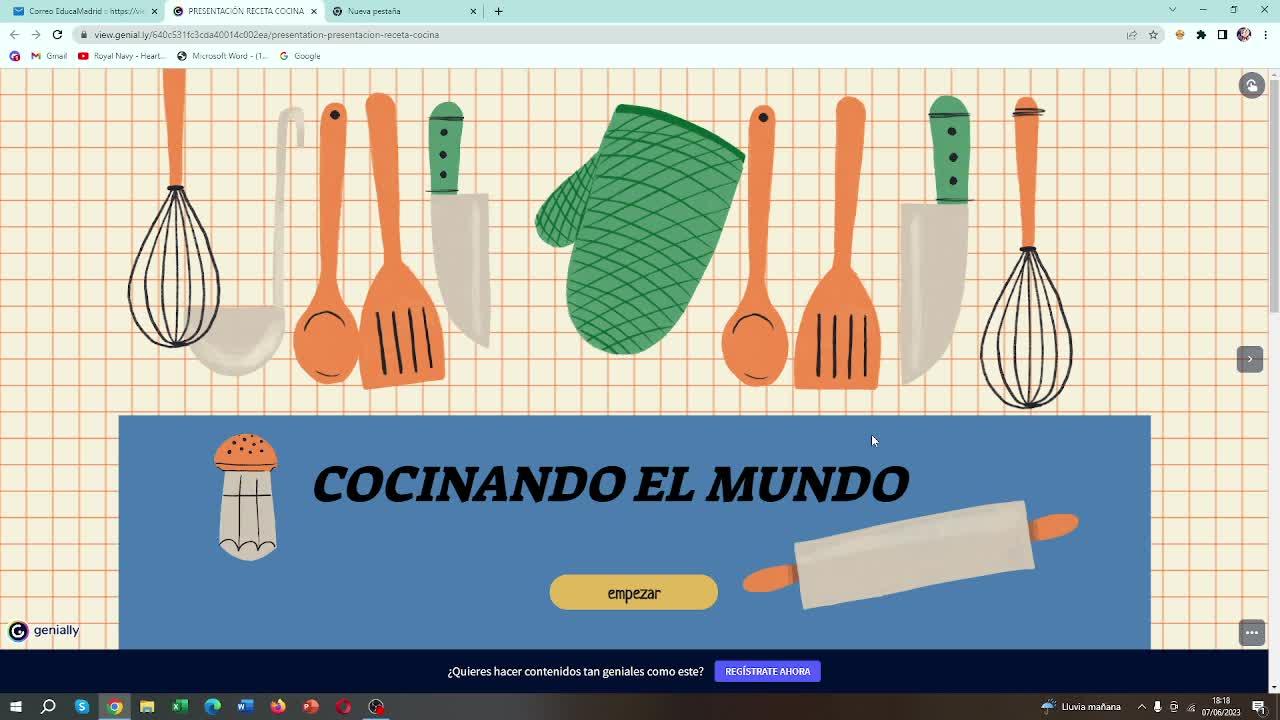This screenshot has width=1280, height=720.
Task: Switch to the Correo EducaMadrid tab
Action: [85, 11]
